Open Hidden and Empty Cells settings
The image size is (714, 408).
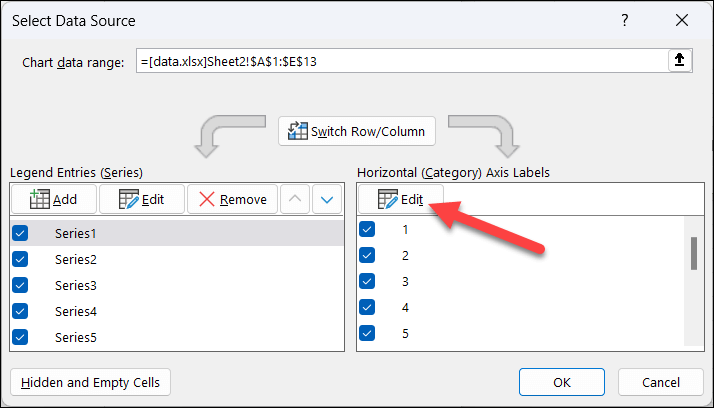(90, 382)
